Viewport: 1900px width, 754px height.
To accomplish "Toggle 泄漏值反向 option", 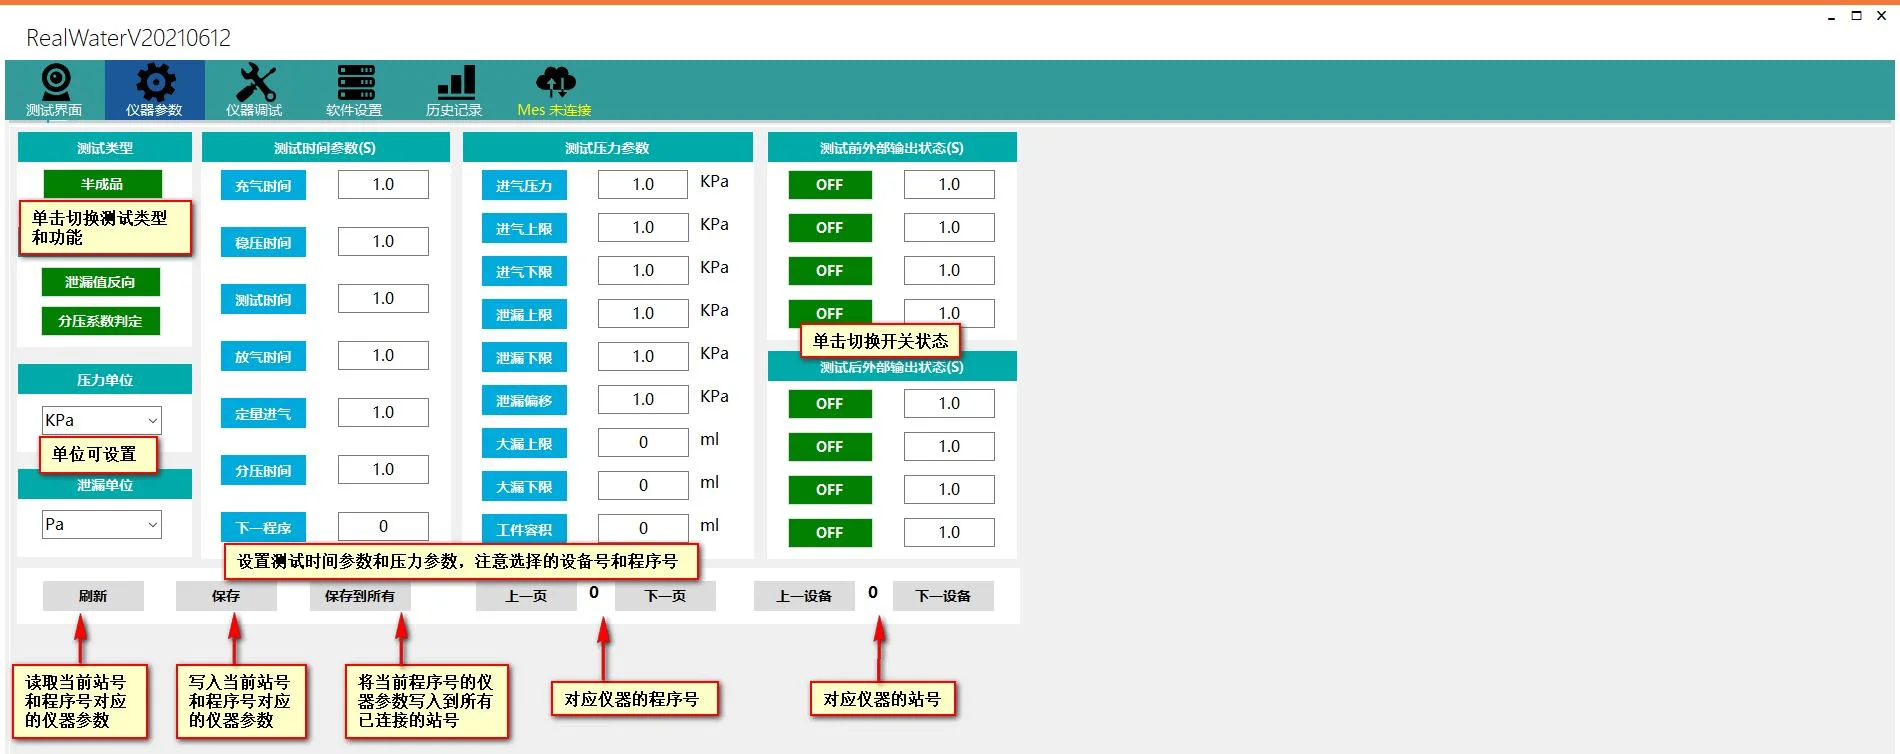I will point(100,282).
